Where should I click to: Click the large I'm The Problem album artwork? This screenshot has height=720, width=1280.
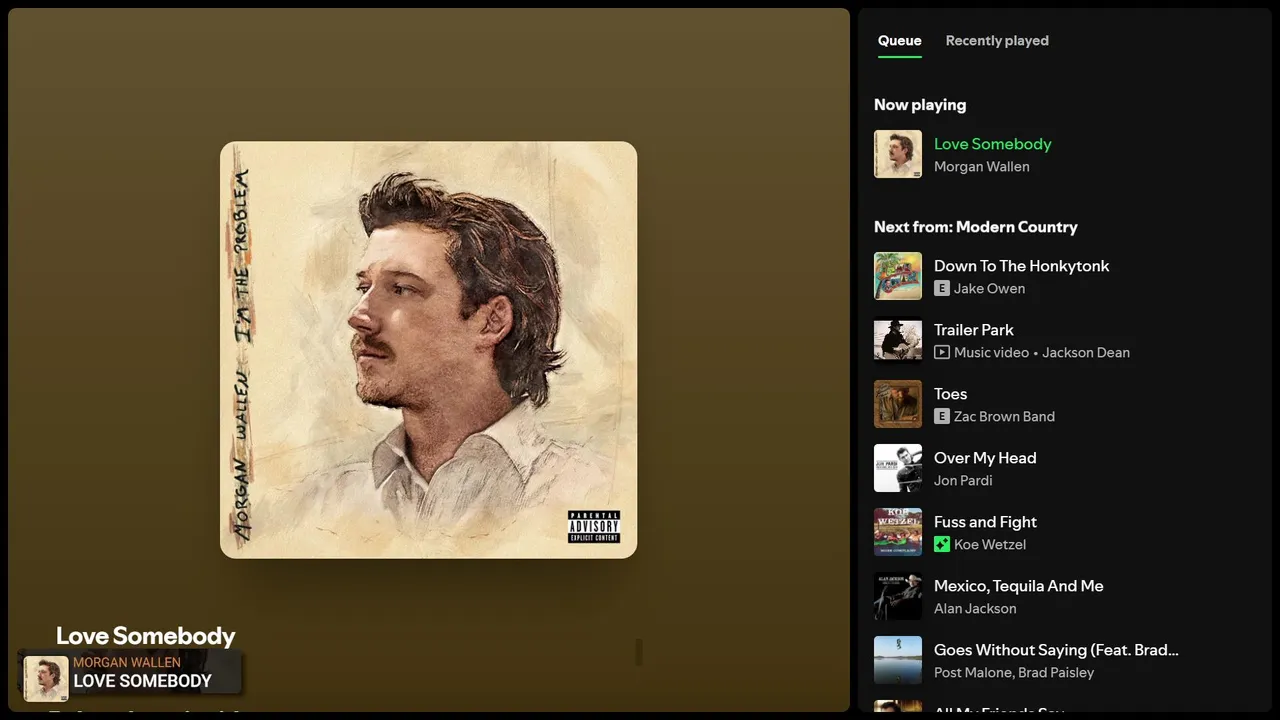tap(428, 350)
